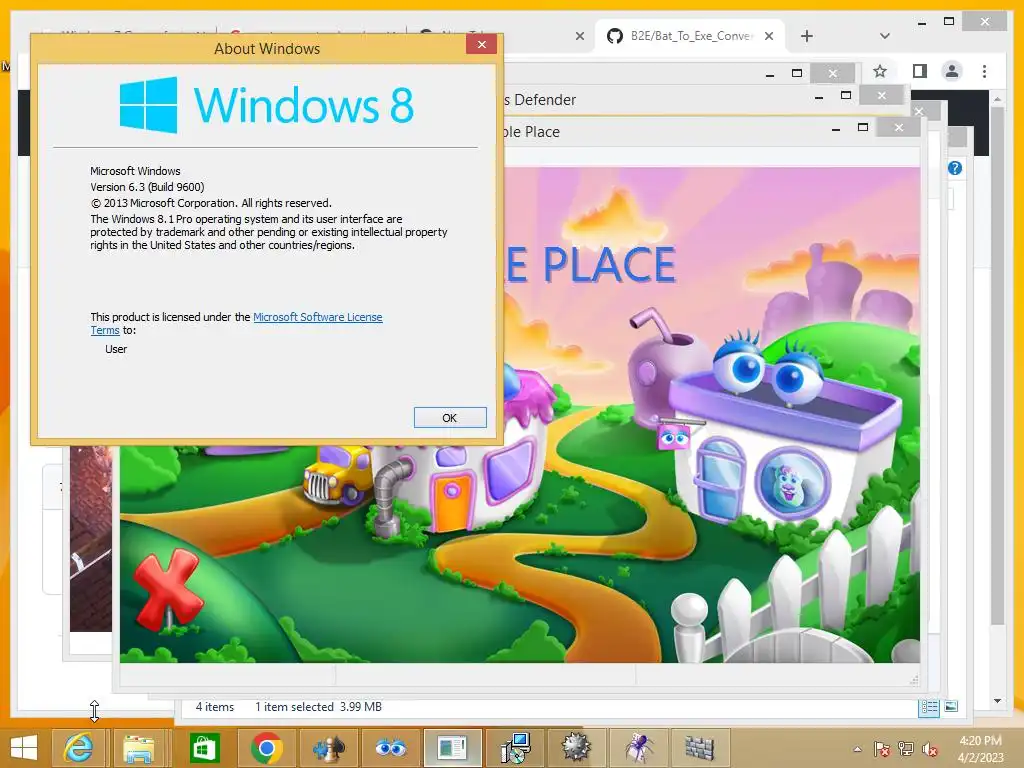The height and width of the screenshot is (768, 1024).
Task: Close the B2E/Bat_To_Exe_Converter Chrome tab
Action: coord(769,36)
